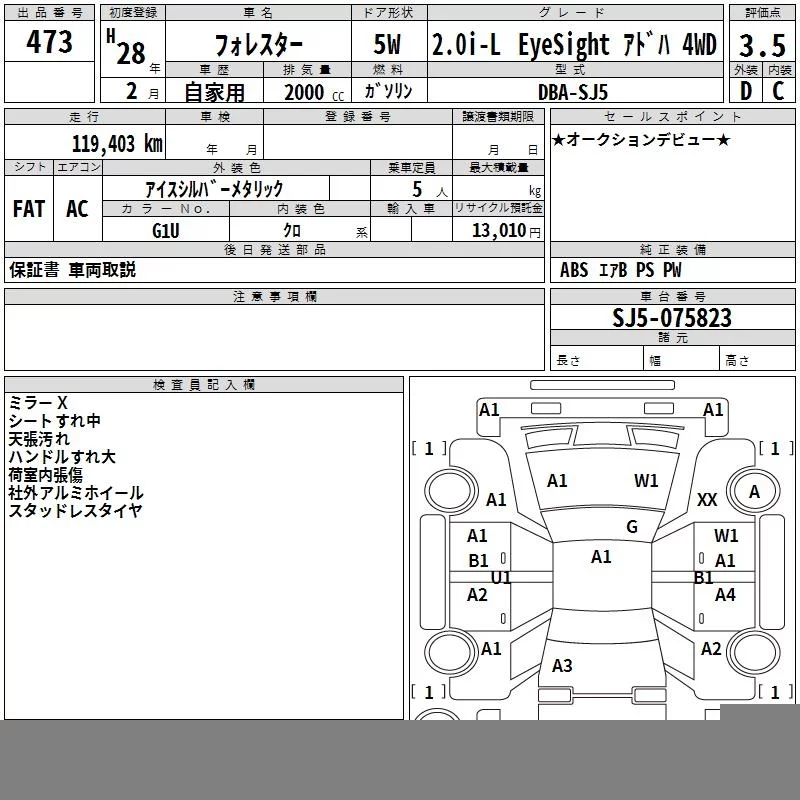Click the "高さ" dimension label
The width and height of the screenshot is (800, 800).
[737, 361]
